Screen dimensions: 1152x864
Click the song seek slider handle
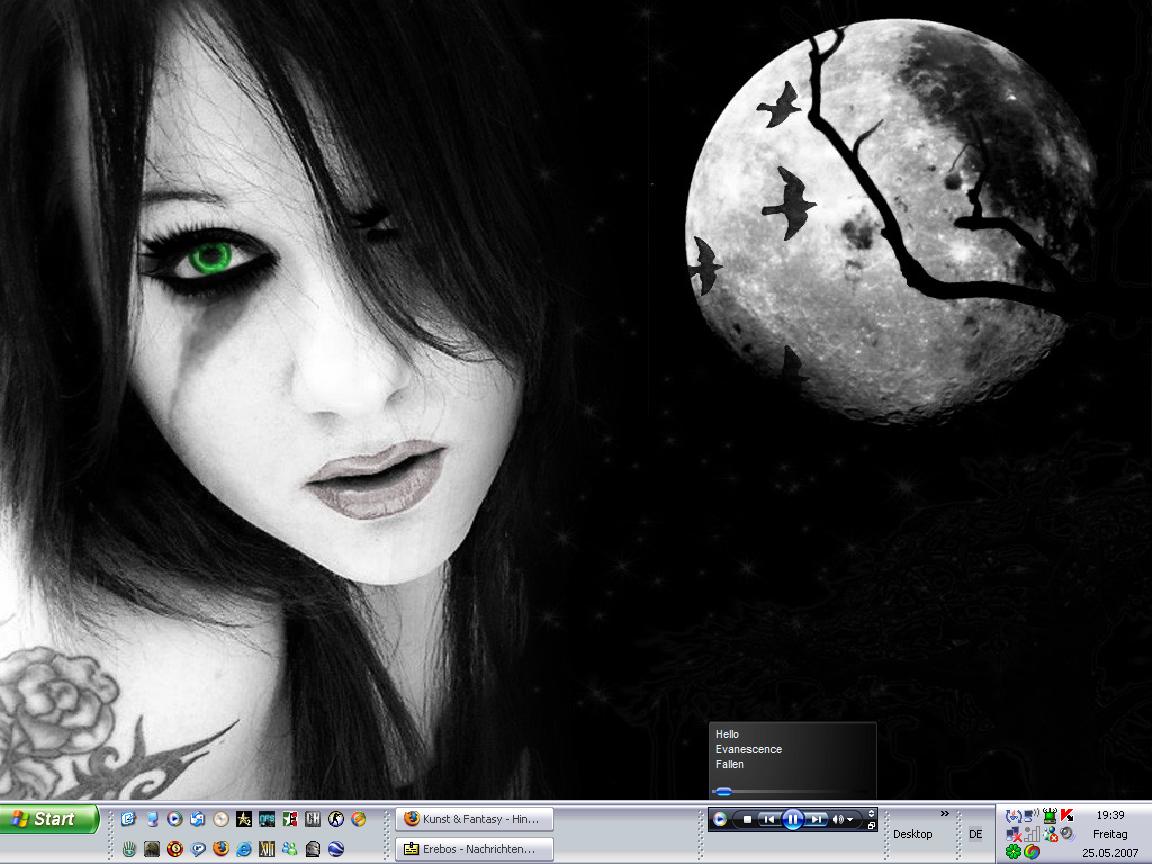coord(724,791)
